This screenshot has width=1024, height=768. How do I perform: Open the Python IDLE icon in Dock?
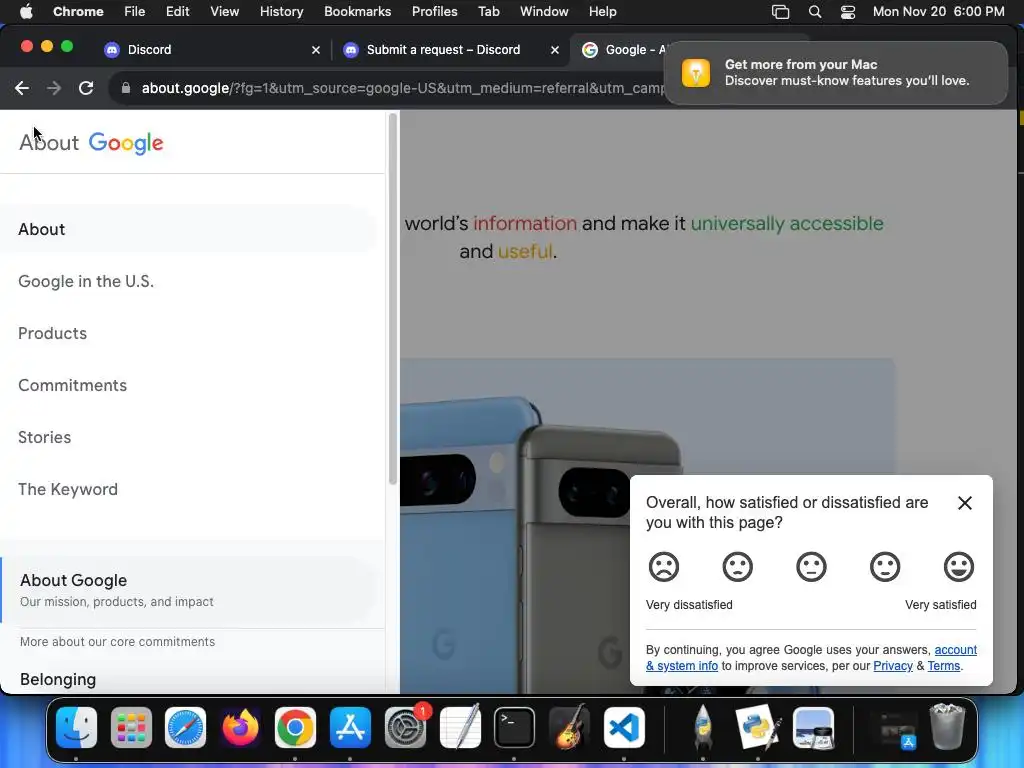758,728
